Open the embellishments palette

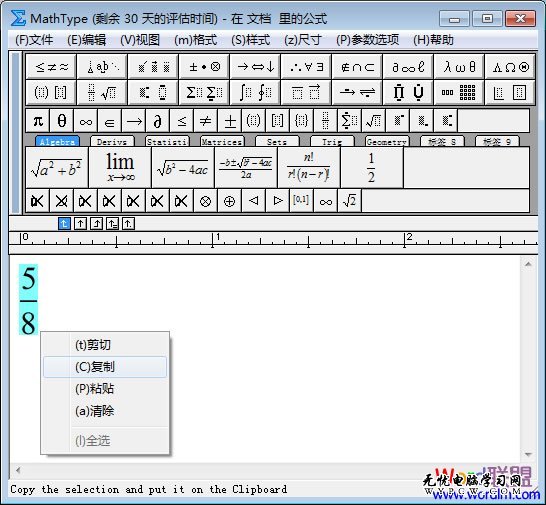153,66
